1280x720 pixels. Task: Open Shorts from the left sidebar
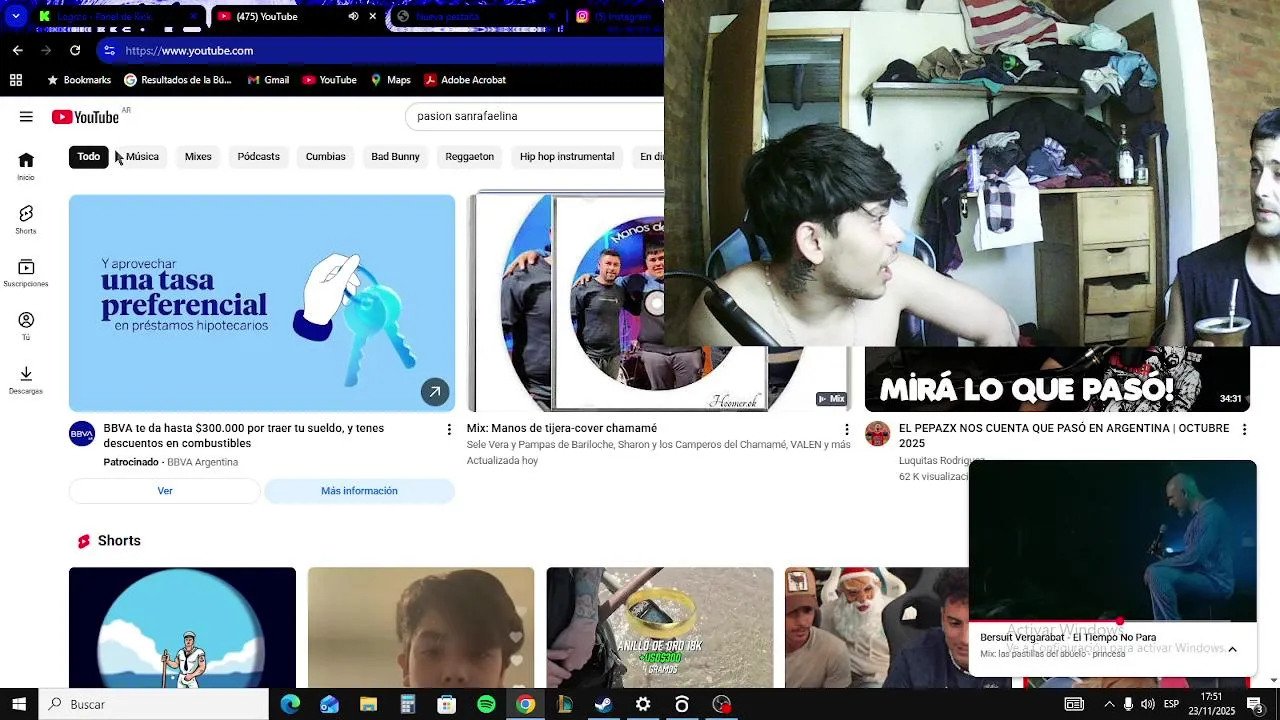(x=26, y=220)
